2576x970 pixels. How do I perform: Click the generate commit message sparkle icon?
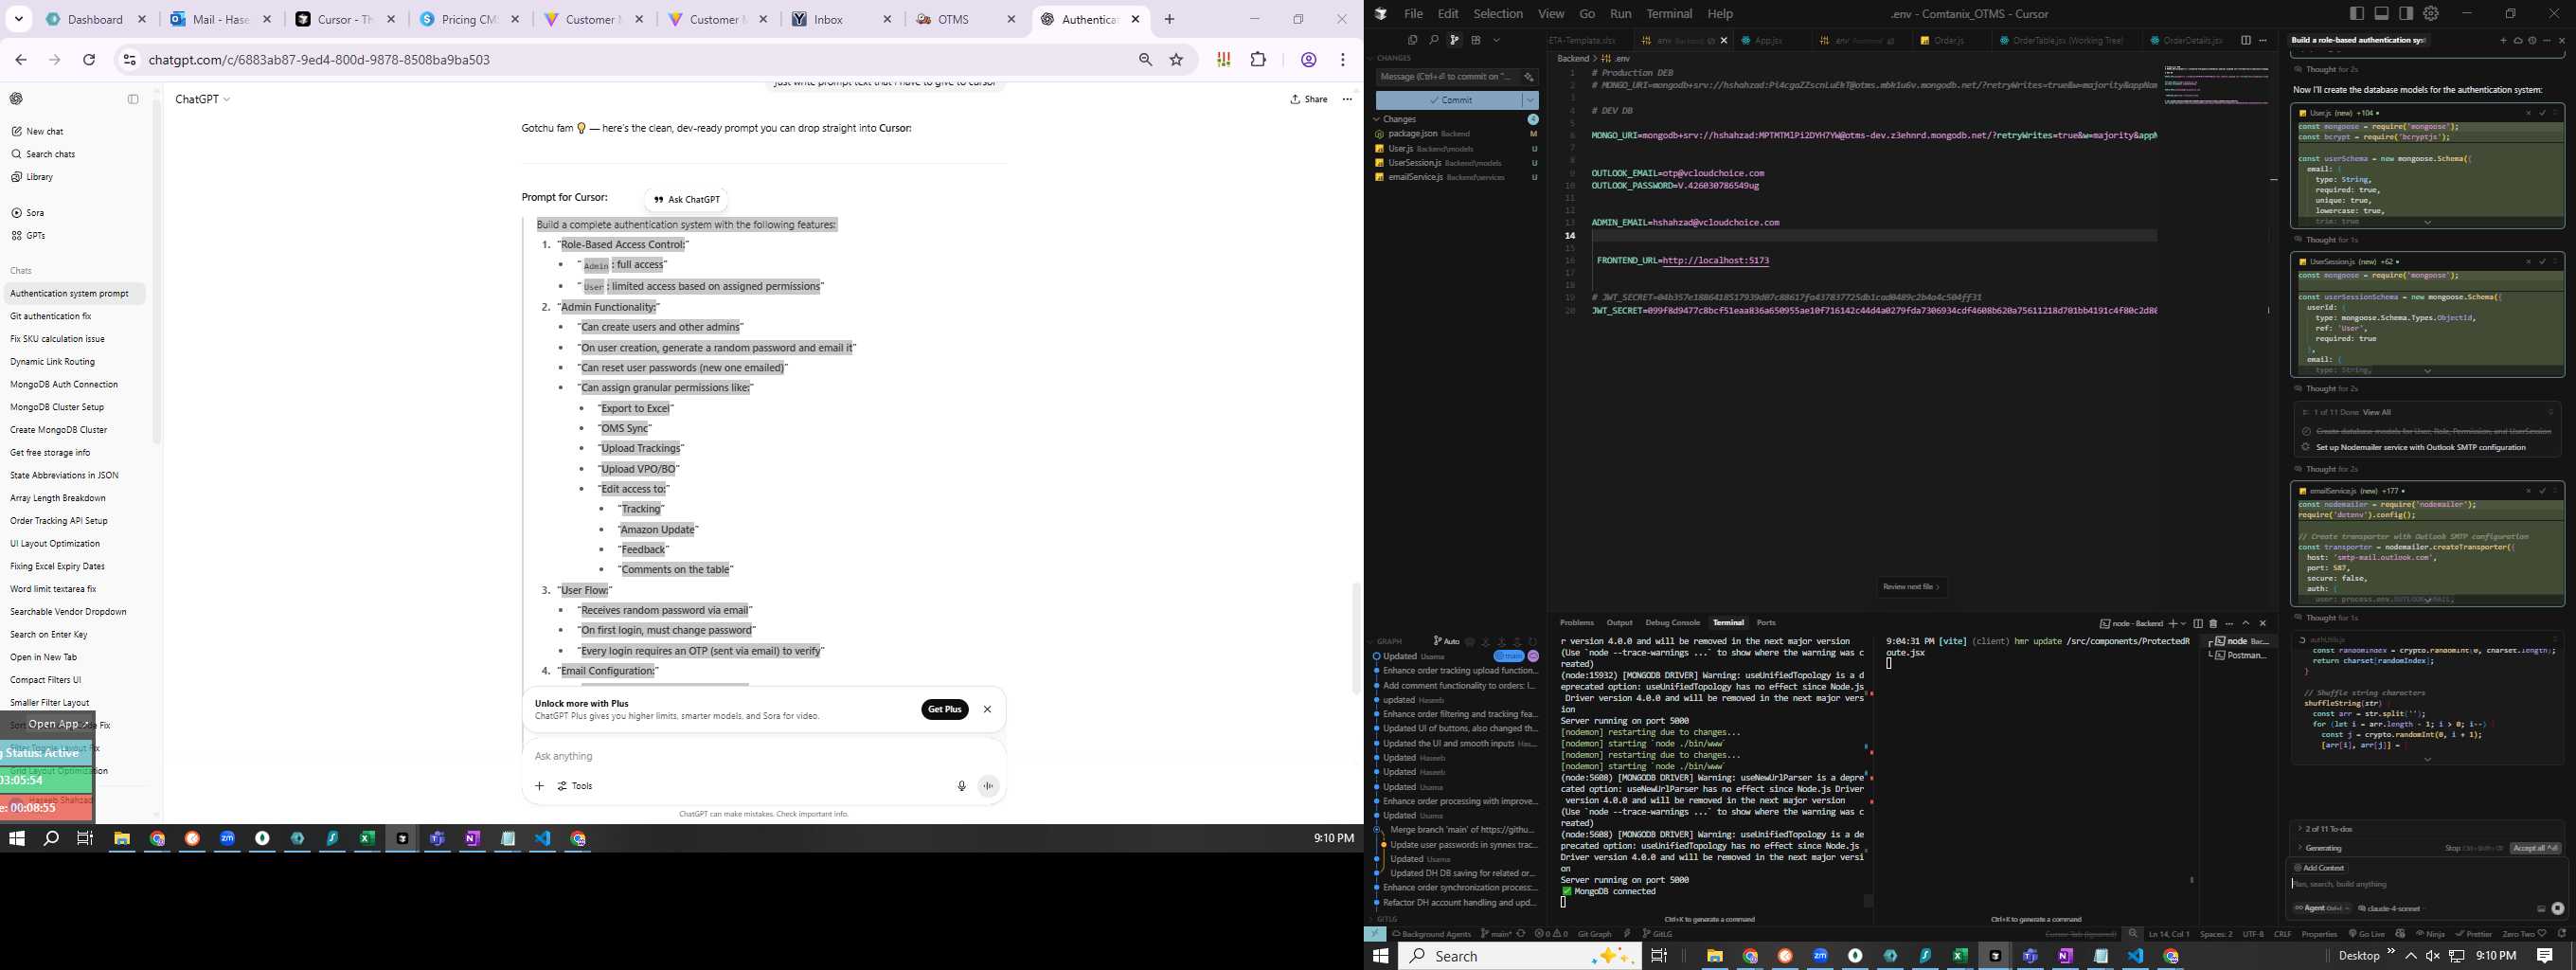click(x=1529, y=77)
